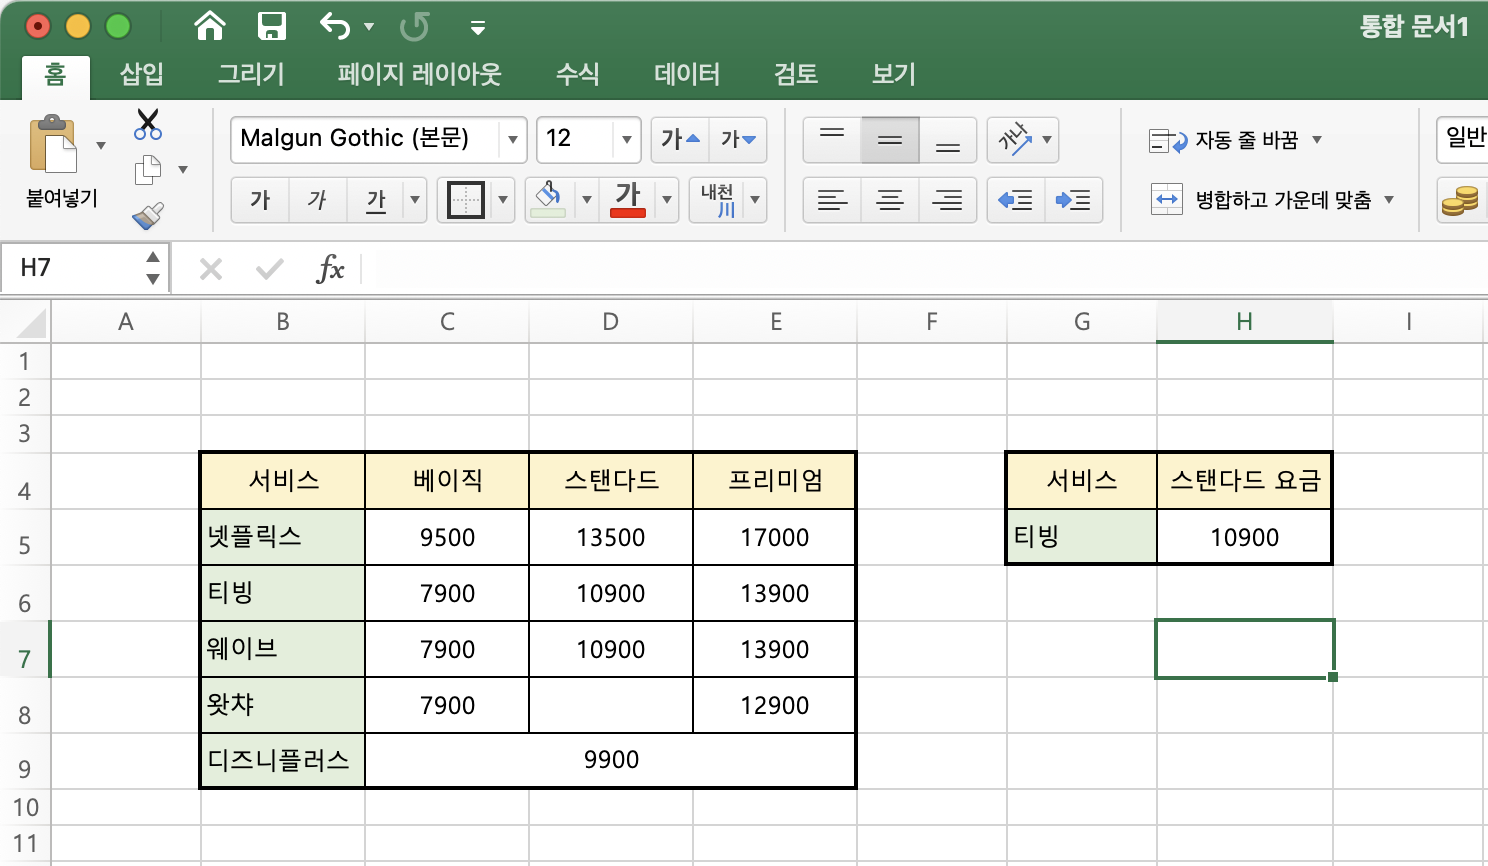
Task: Align text to the right
Action: click(x=948, y=200)
